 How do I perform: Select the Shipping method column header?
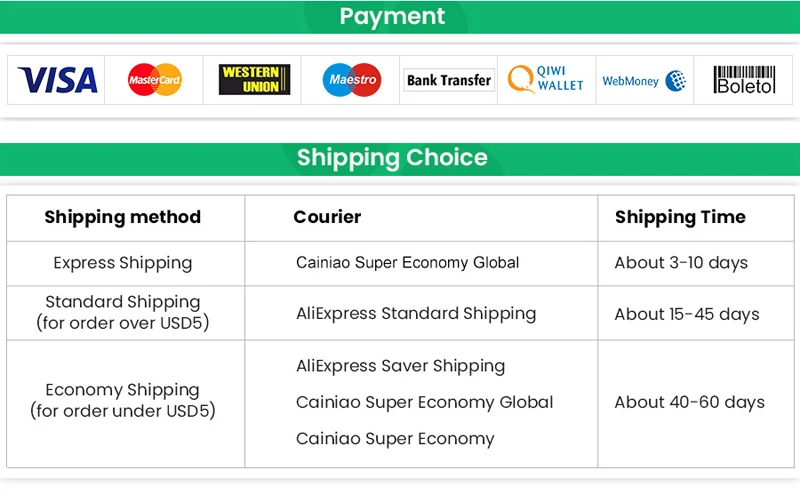122,217
